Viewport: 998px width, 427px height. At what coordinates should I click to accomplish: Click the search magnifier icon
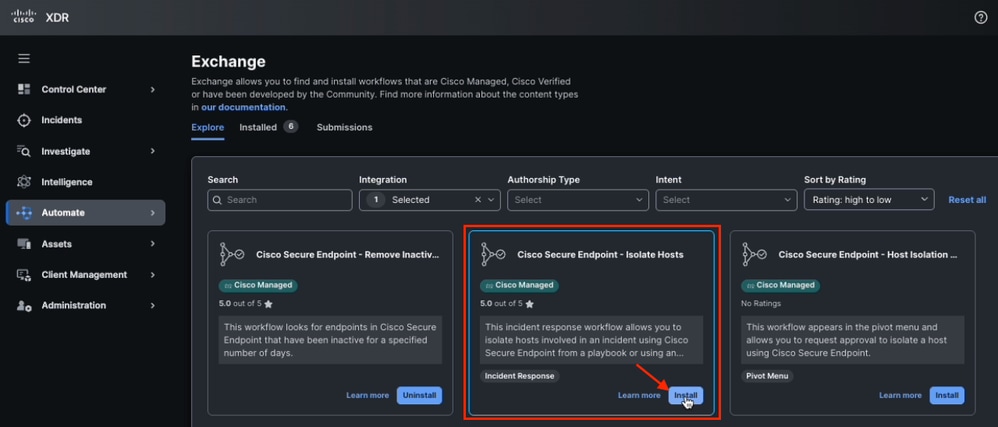pos(218,200)
